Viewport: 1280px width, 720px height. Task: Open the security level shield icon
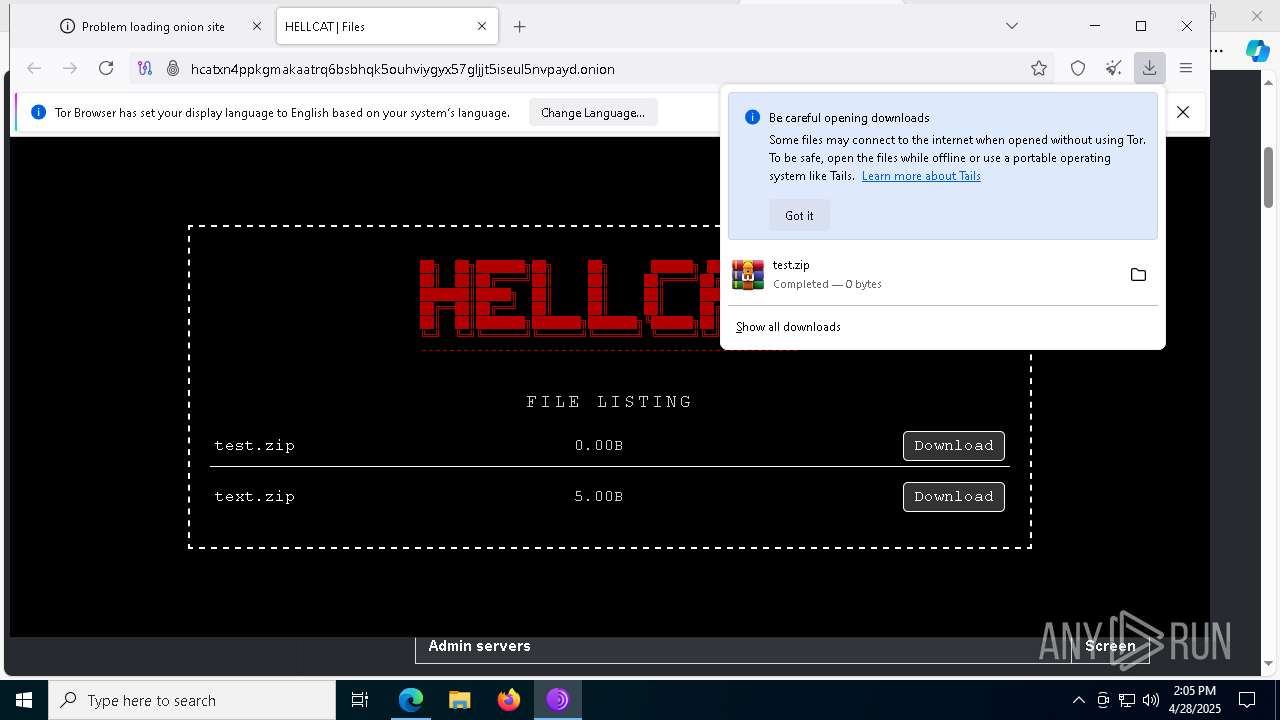click(1078, 68)
